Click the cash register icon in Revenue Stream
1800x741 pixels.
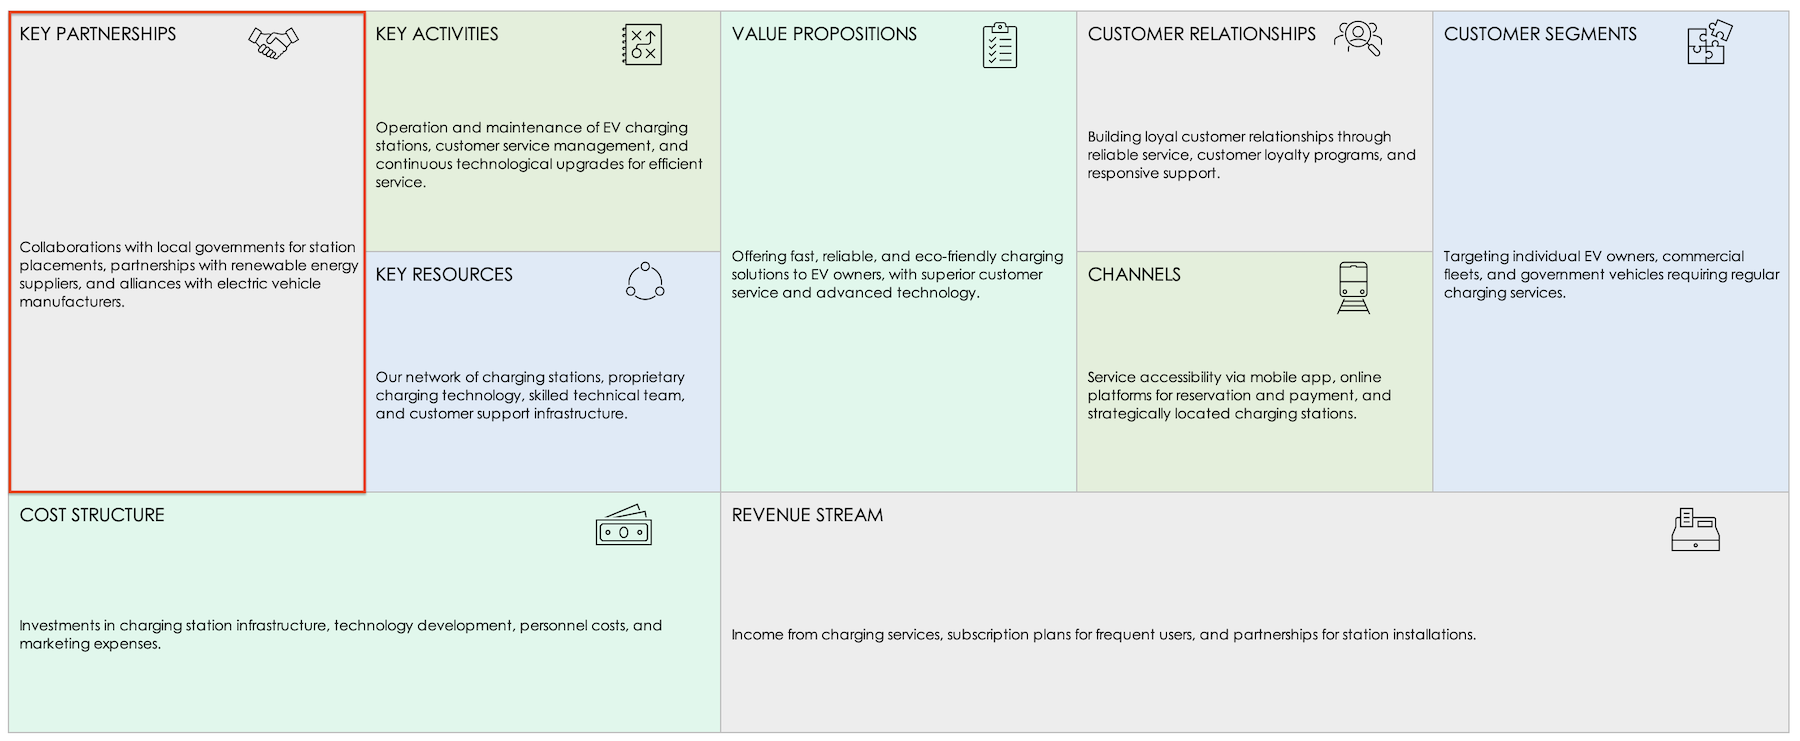1695,530
